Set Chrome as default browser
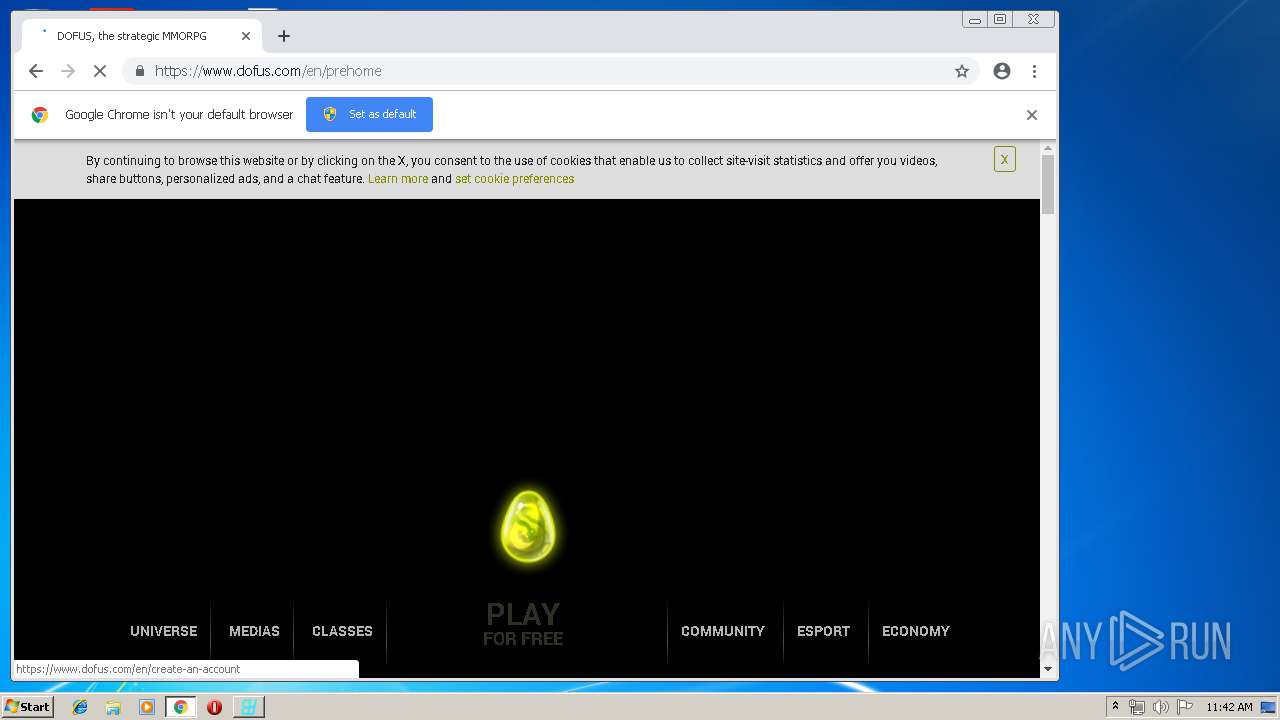 pyautogui.click(x=369, y=114)
